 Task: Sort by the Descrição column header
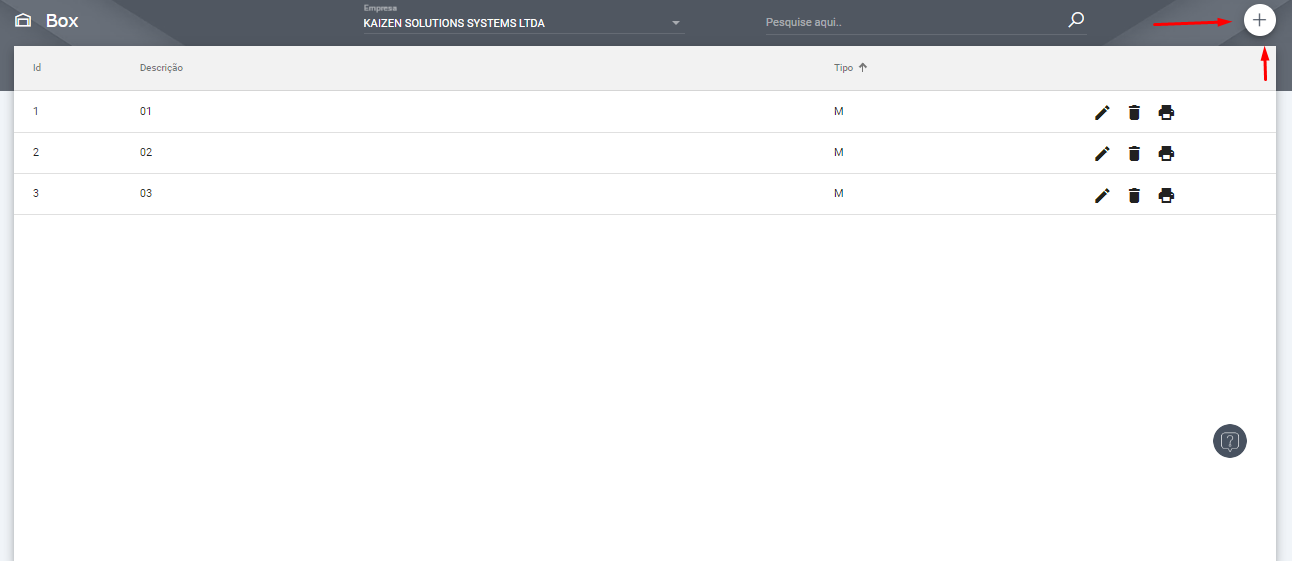161,68
